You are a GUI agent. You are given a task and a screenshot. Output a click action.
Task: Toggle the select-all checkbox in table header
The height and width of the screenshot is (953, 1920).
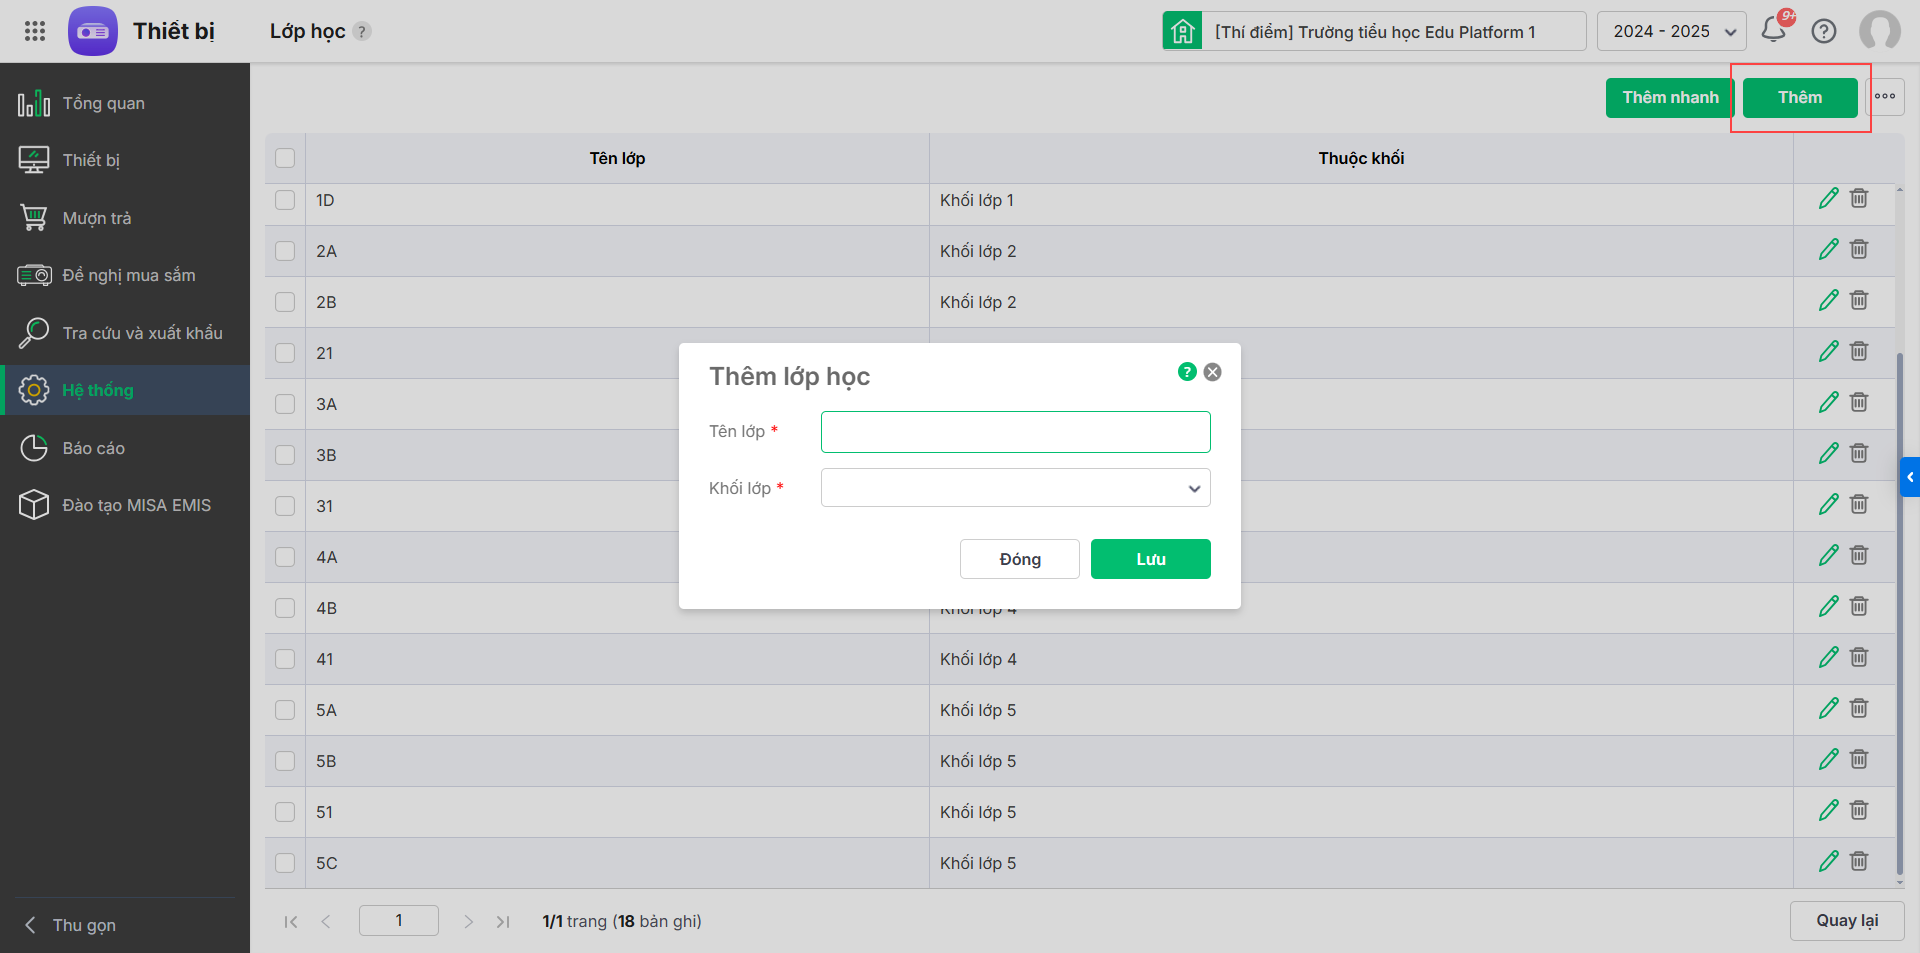[x=285, y=158]
